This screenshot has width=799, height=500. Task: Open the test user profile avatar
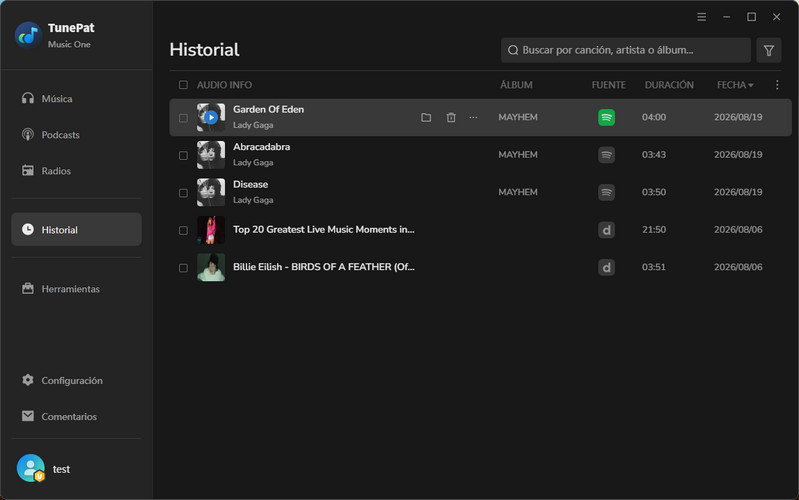(x=31, y=468)
